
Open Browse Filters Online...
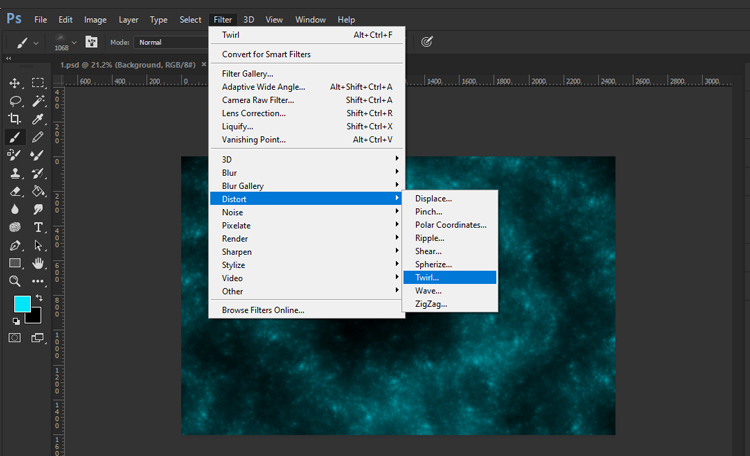[306, 310]
